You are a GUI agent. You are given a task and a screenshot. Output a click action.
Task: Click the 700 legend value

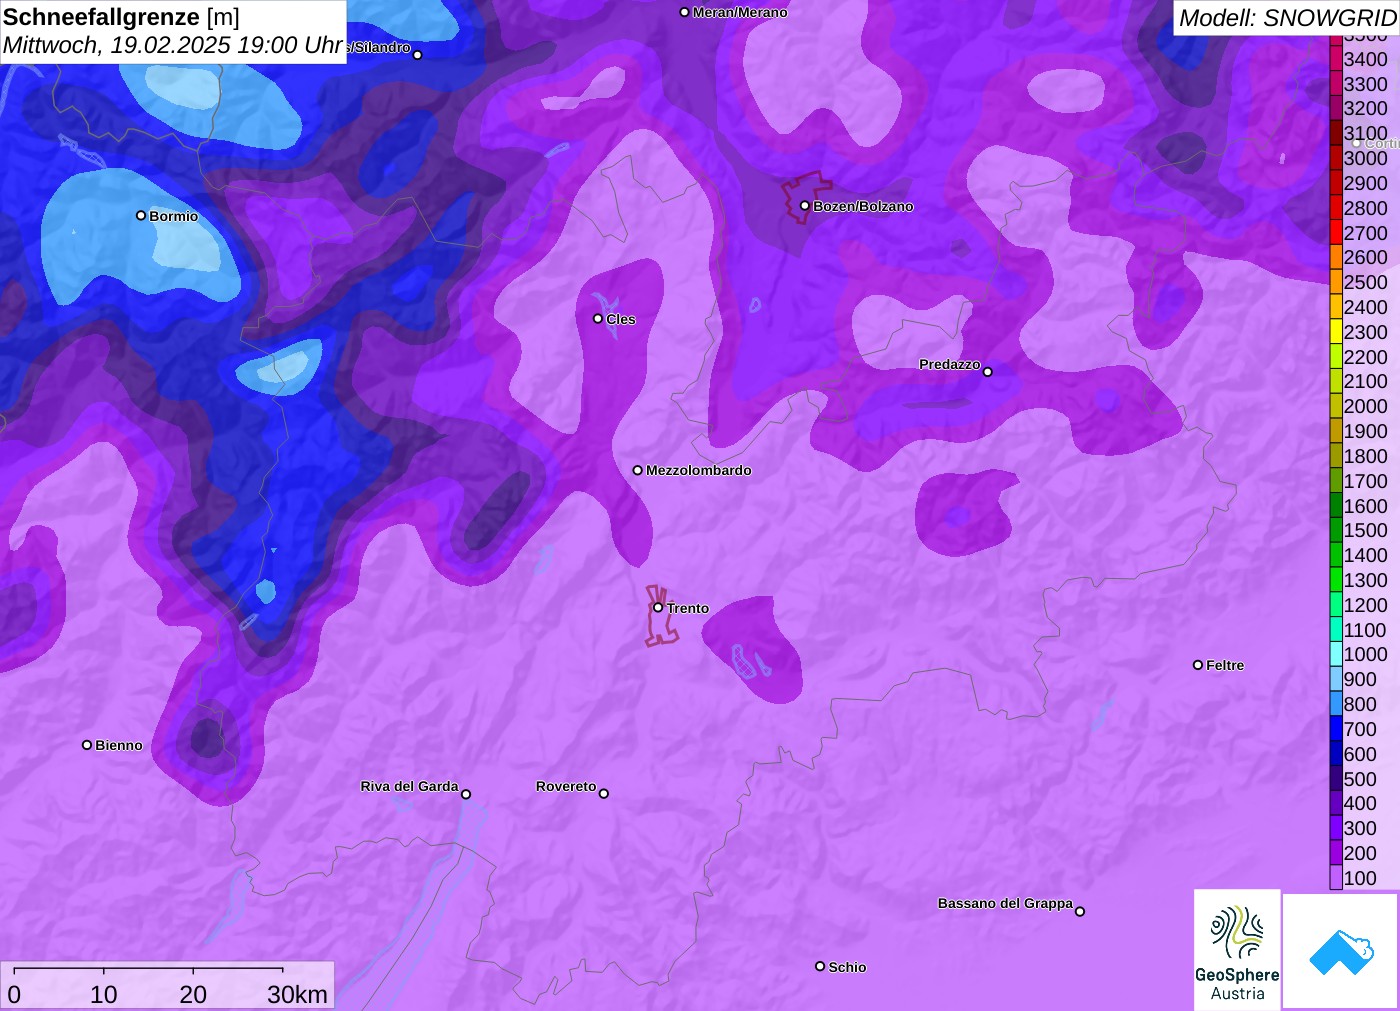pos(1360,729)
